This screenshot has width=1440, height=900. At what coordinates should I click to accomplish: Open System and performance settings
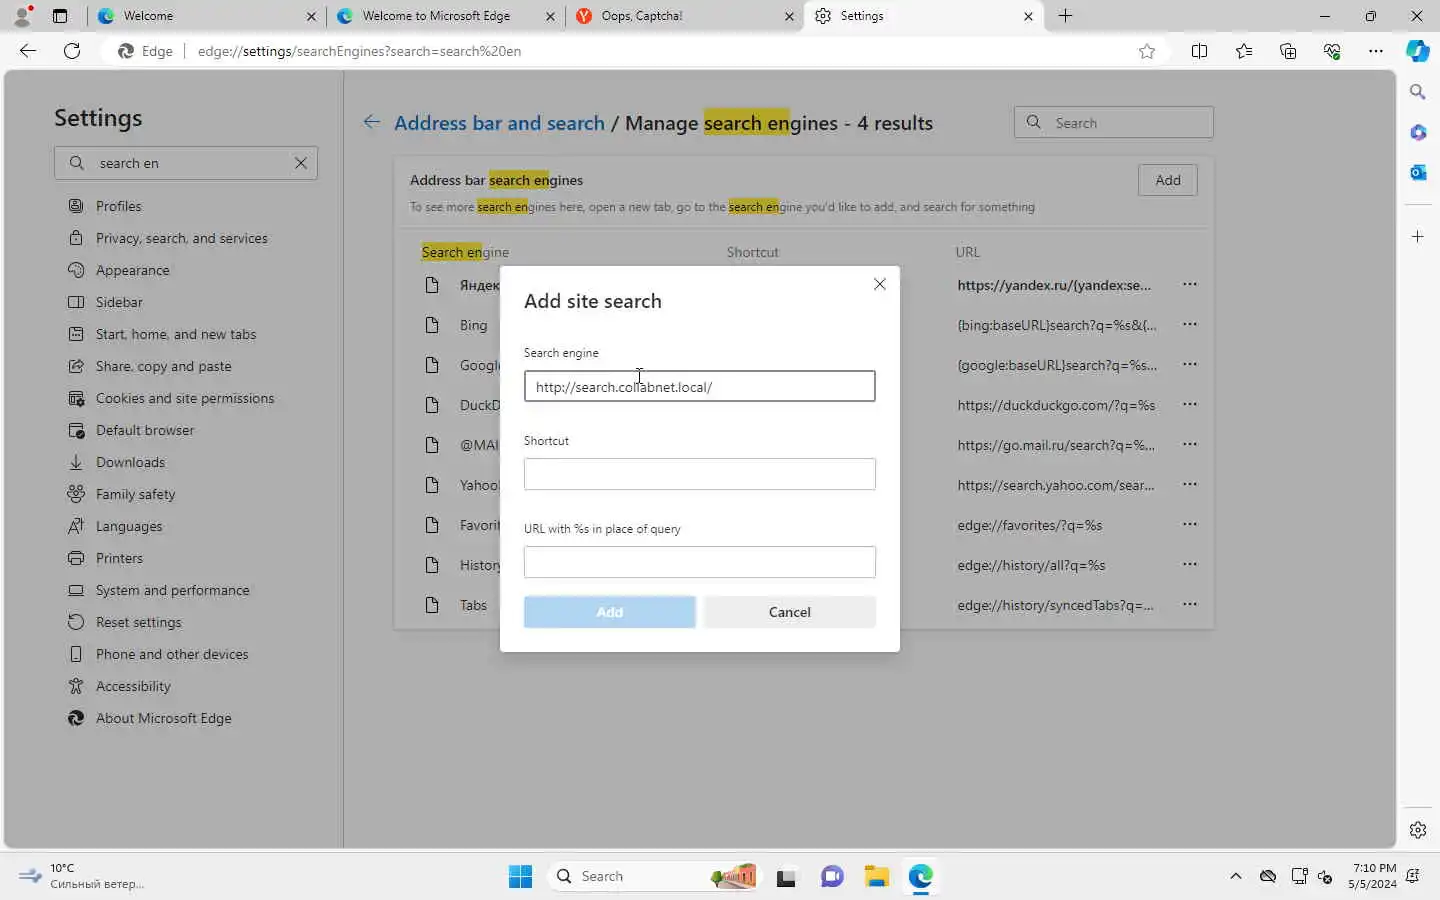(x=172, y=590)
